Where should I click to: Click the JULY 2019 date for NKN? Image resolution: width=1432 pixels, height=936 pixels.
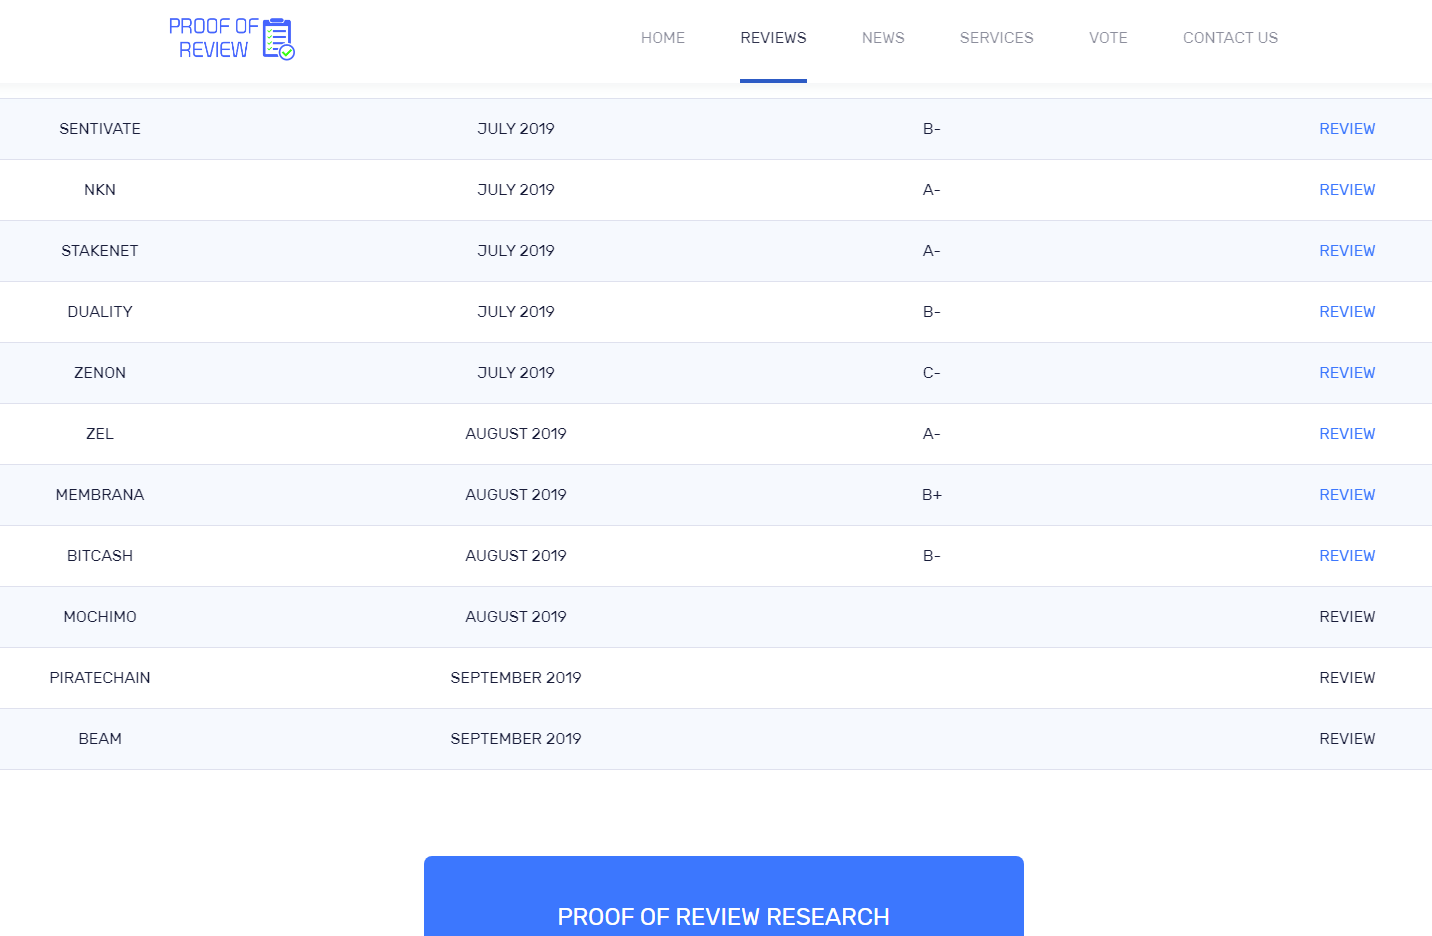tap(516, 190)
